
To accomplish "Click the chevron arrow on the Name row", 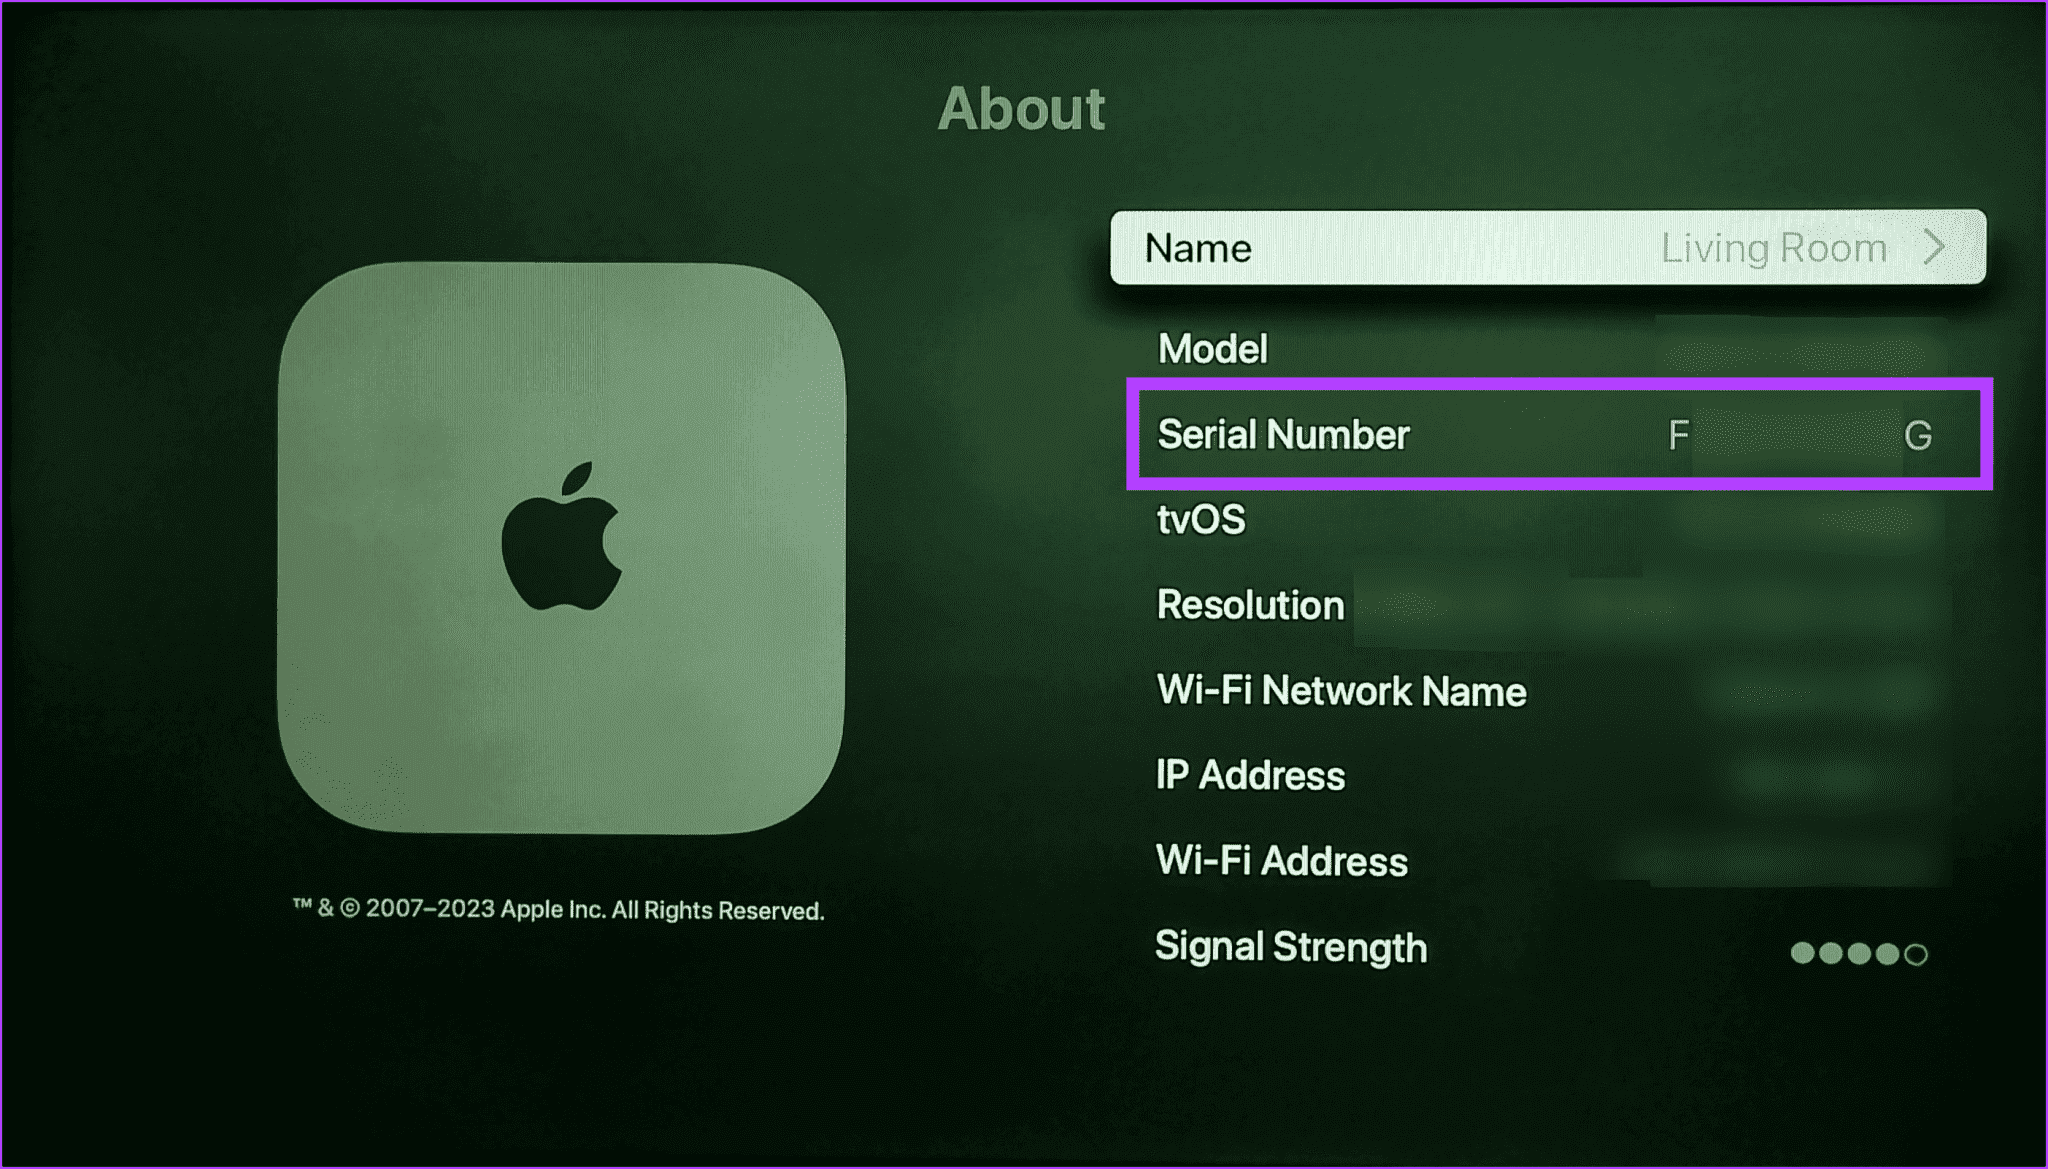I will [1935, 247].
